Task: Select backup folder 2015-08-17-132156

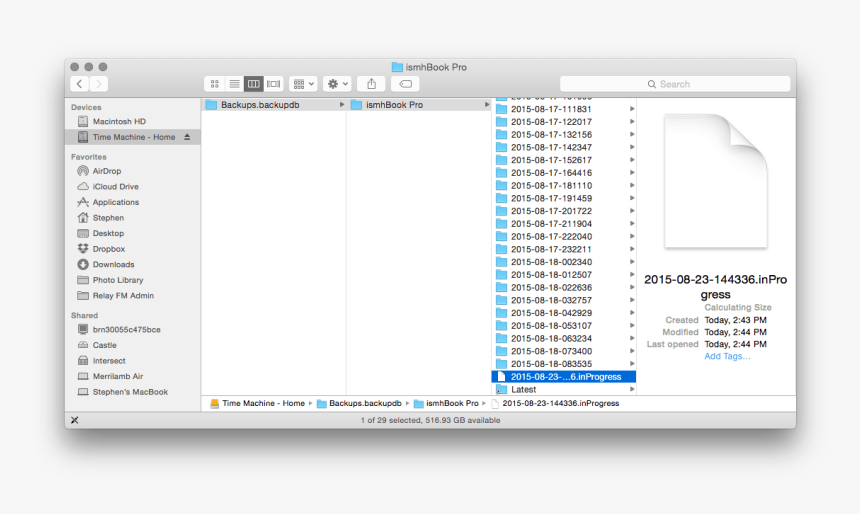Action: tap(564, 134)
